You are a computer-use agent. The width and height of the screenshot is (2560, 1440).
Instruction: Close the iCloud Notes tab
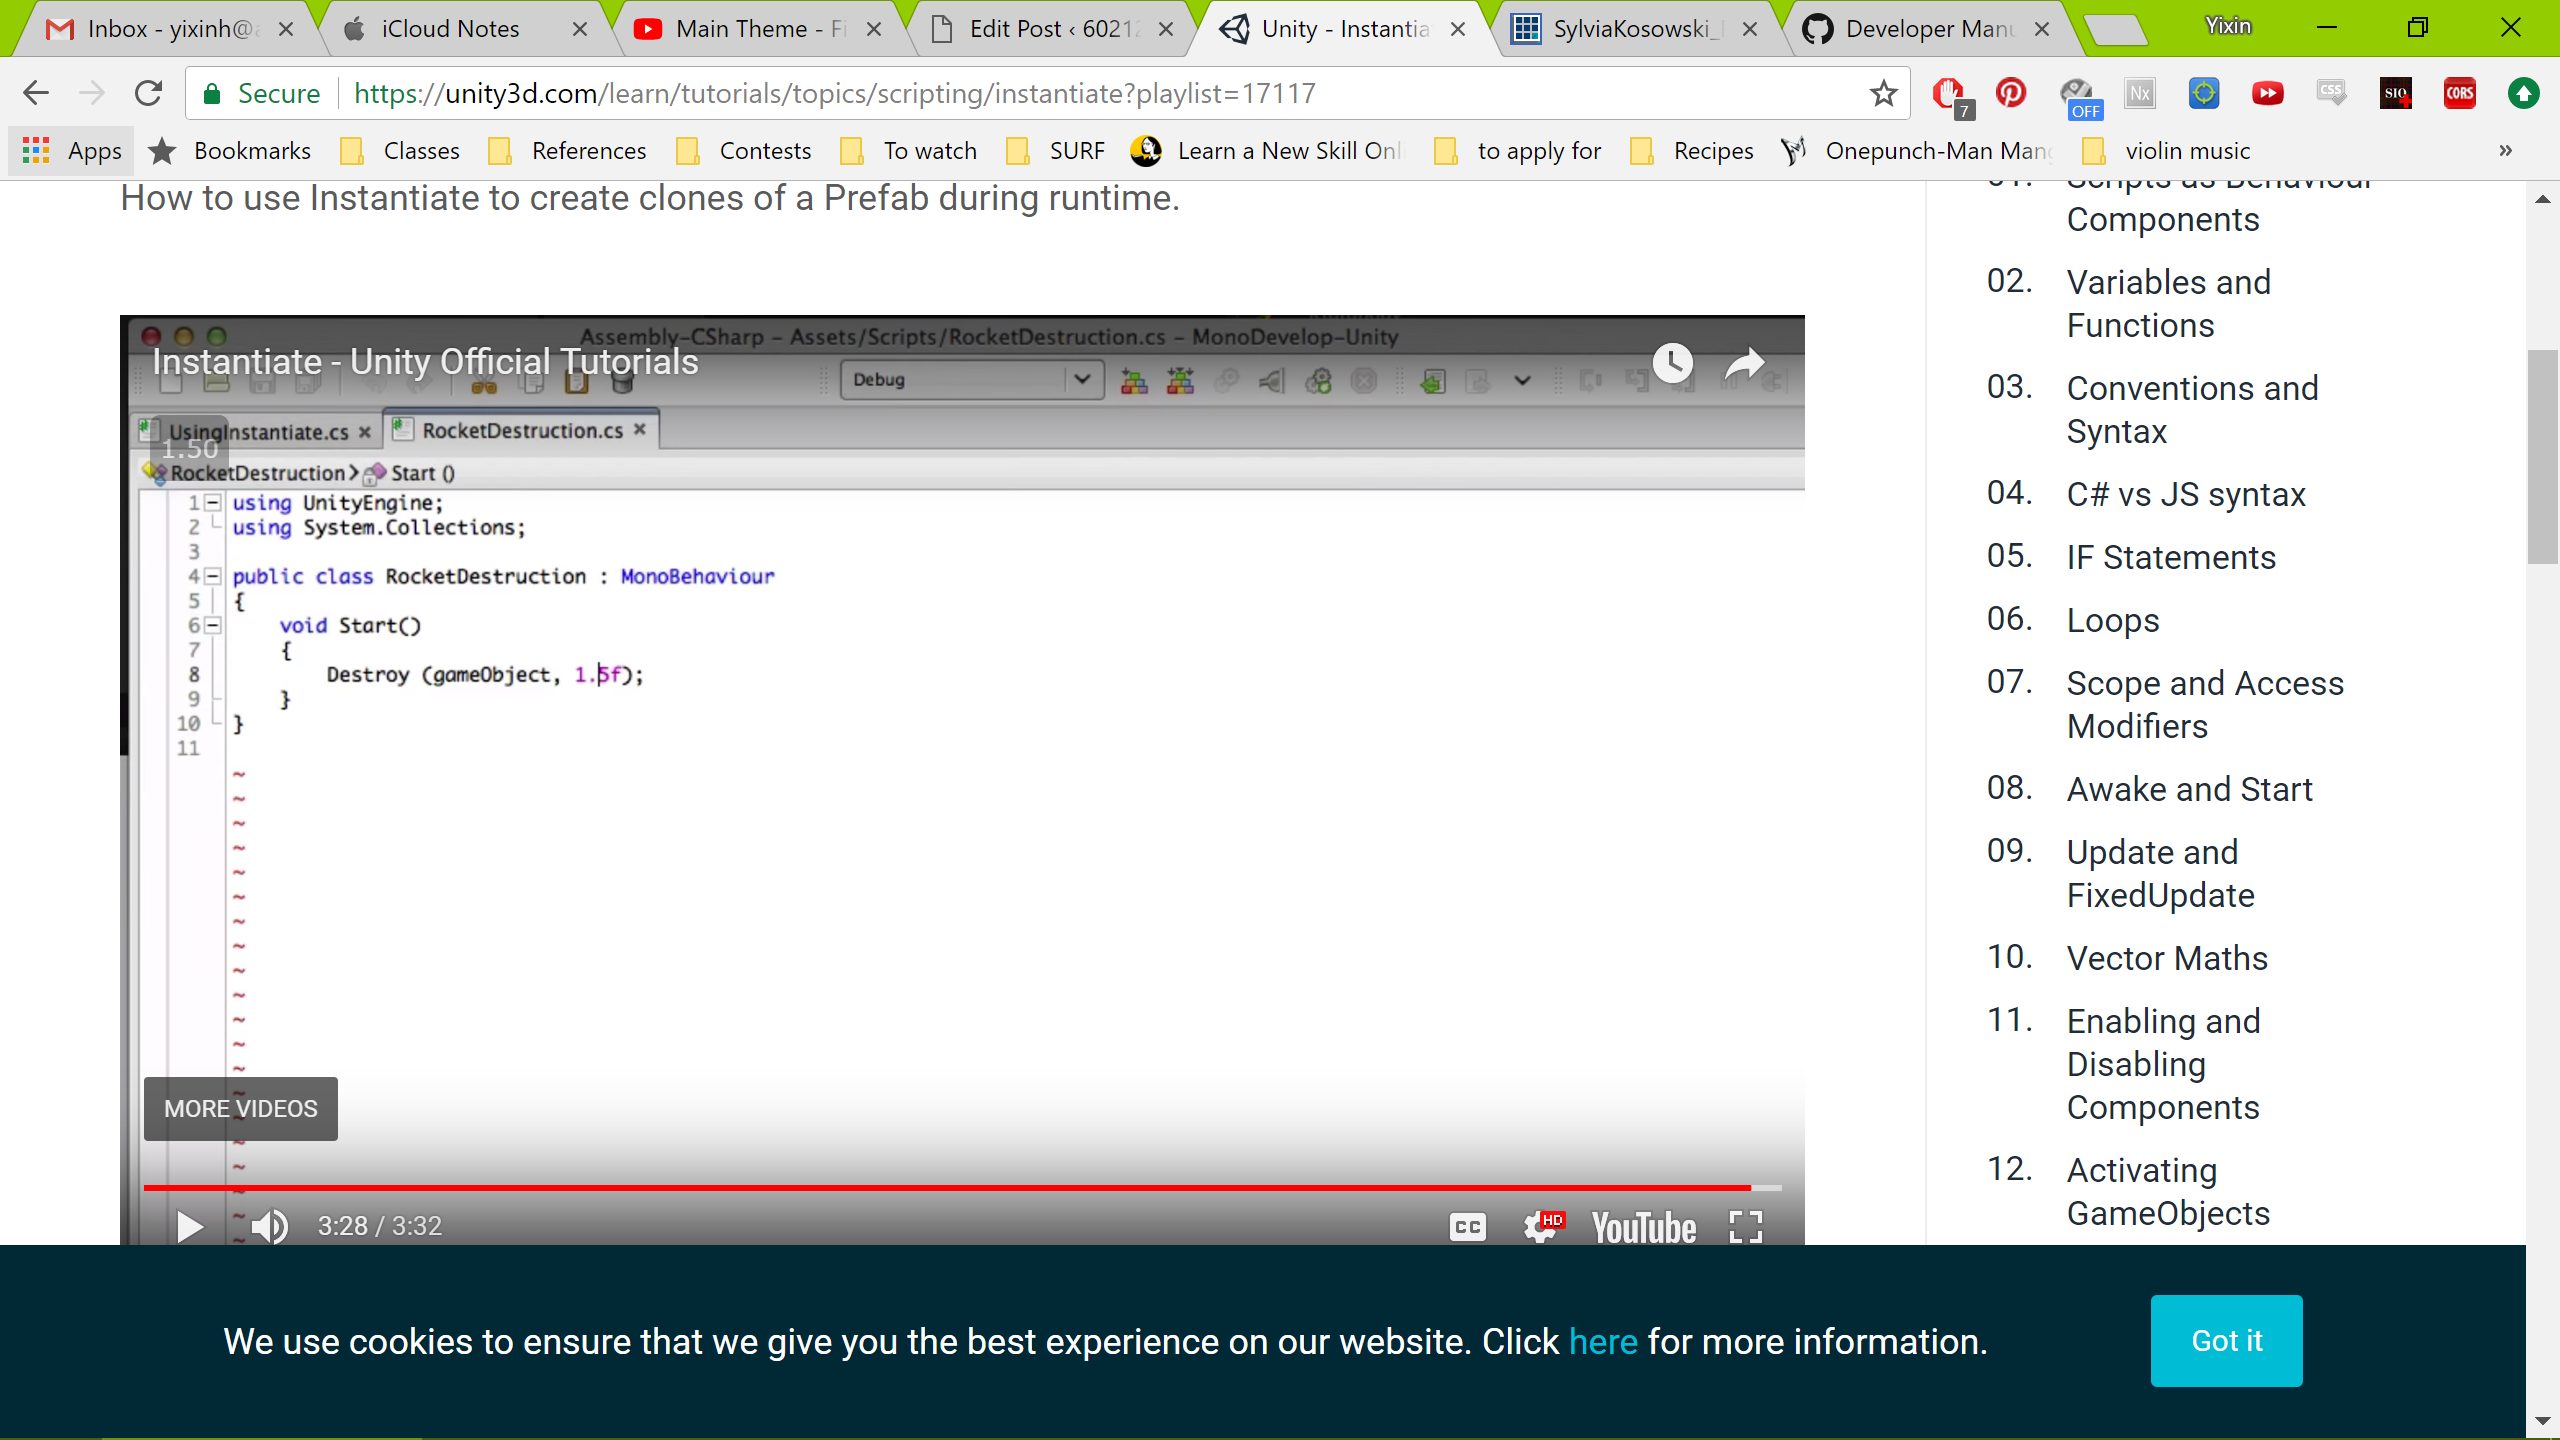tap(579, 29)
